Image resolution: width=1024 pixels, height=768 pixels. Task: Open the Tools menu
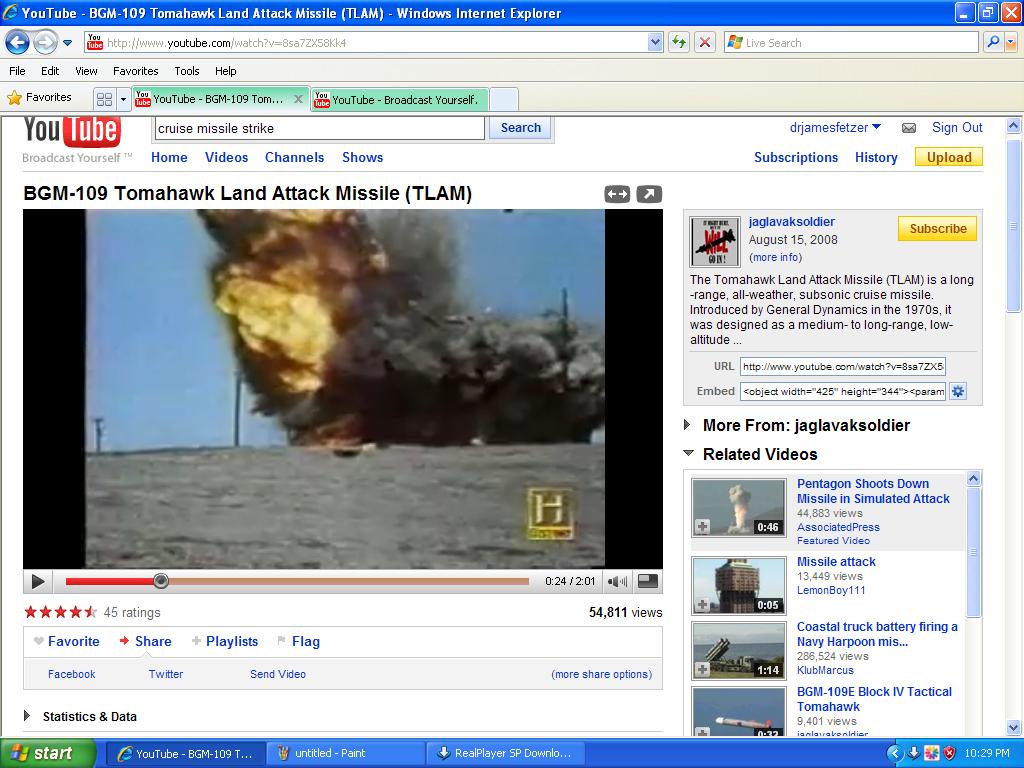pos(187,71)
